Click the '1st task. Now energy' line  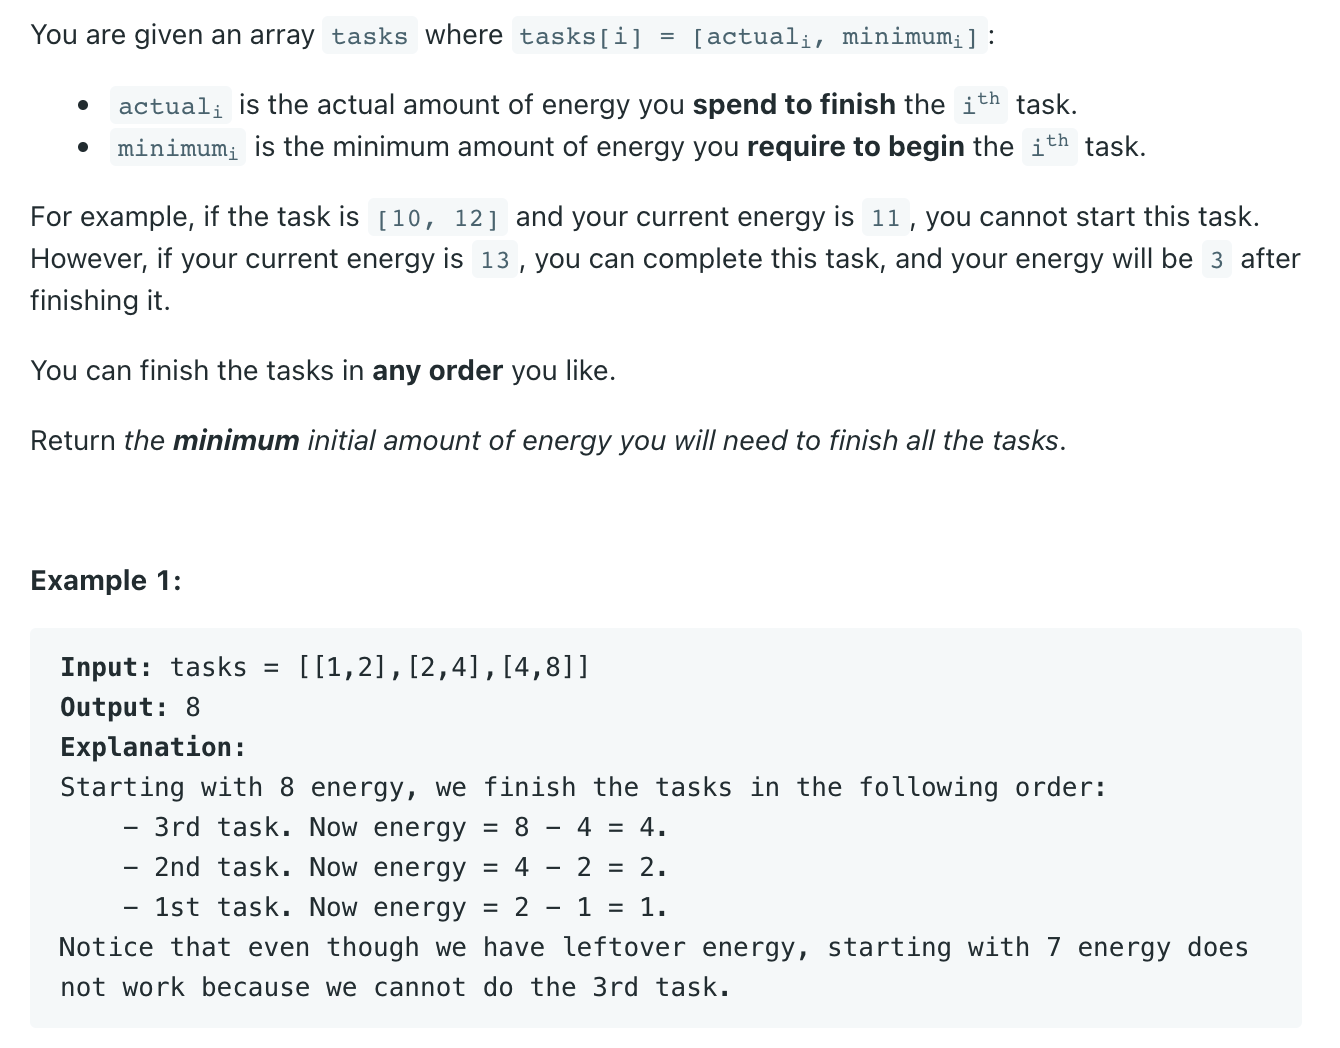395,907
